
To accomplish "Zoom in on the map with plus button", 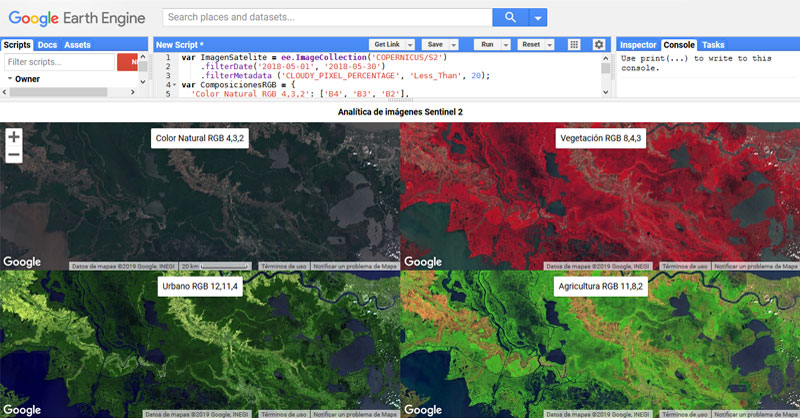I will [14, 136].
